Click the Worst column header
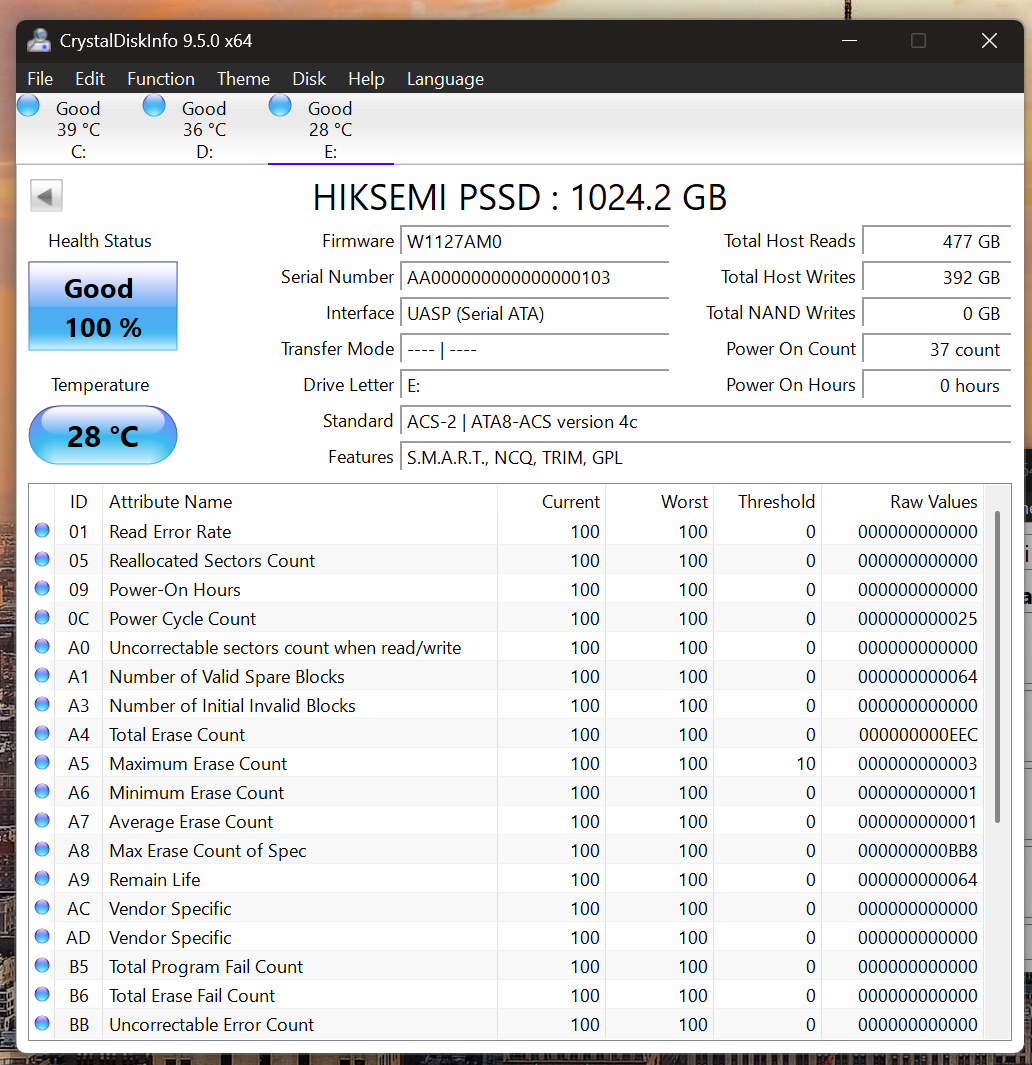 (x=660, y=502)
